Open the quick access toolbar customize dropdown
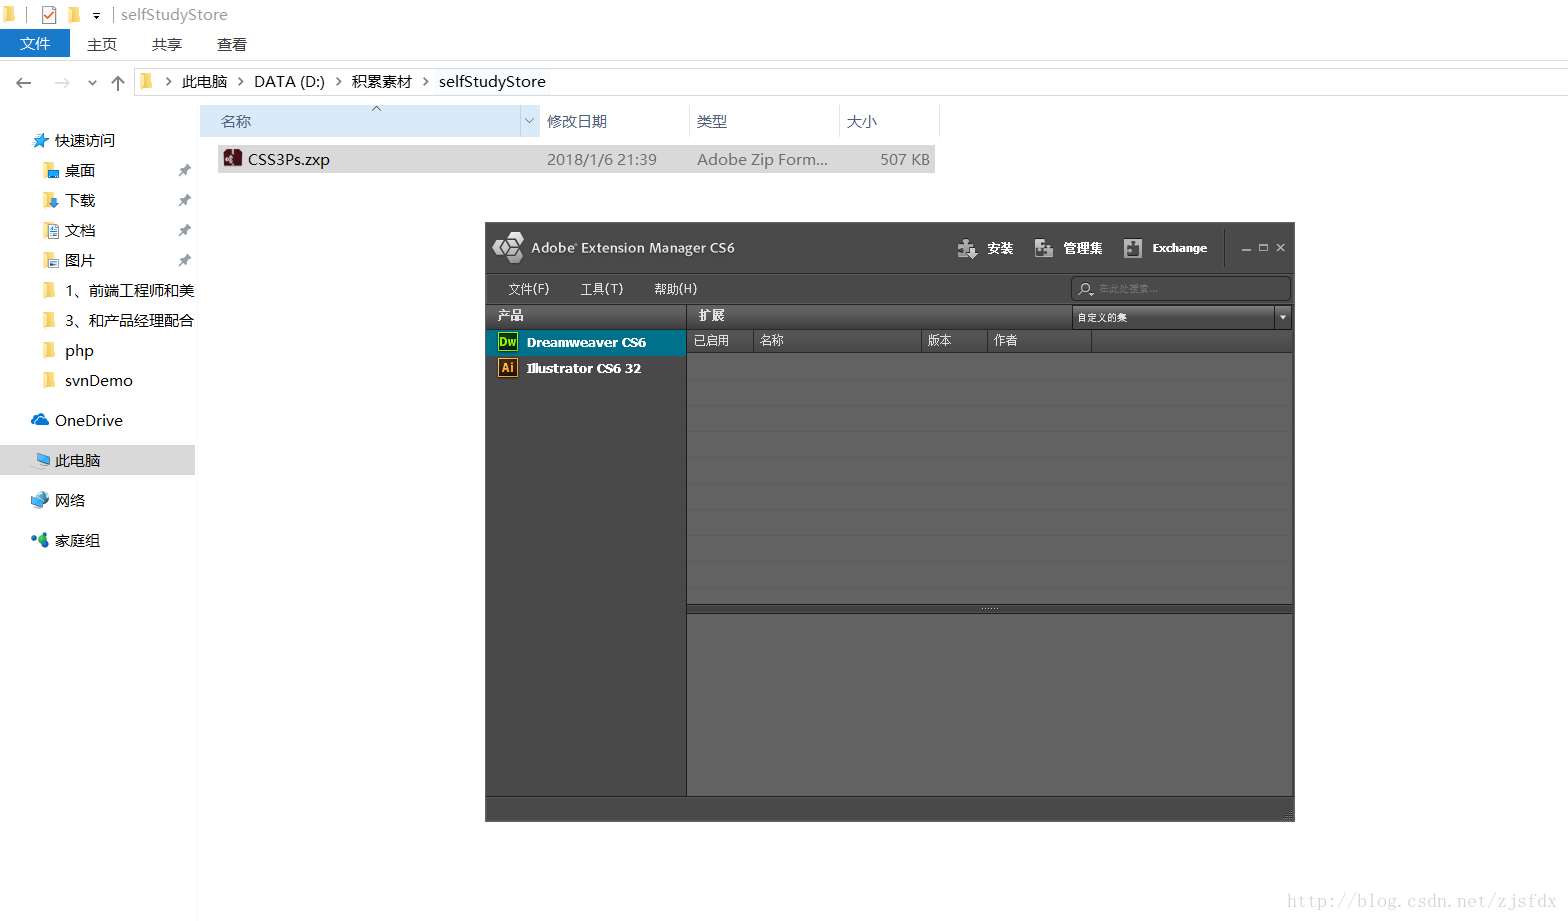The image size is (1568, 921). click(x=96, y=16)
